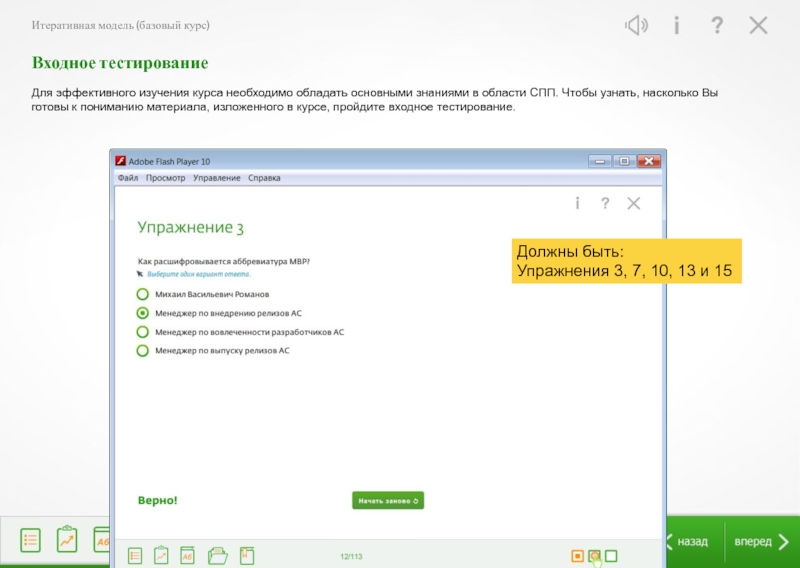Open the progress clipboard icon in Flash toolbar
This screenshot has height=568, width=800.
[x=161, y=555]
